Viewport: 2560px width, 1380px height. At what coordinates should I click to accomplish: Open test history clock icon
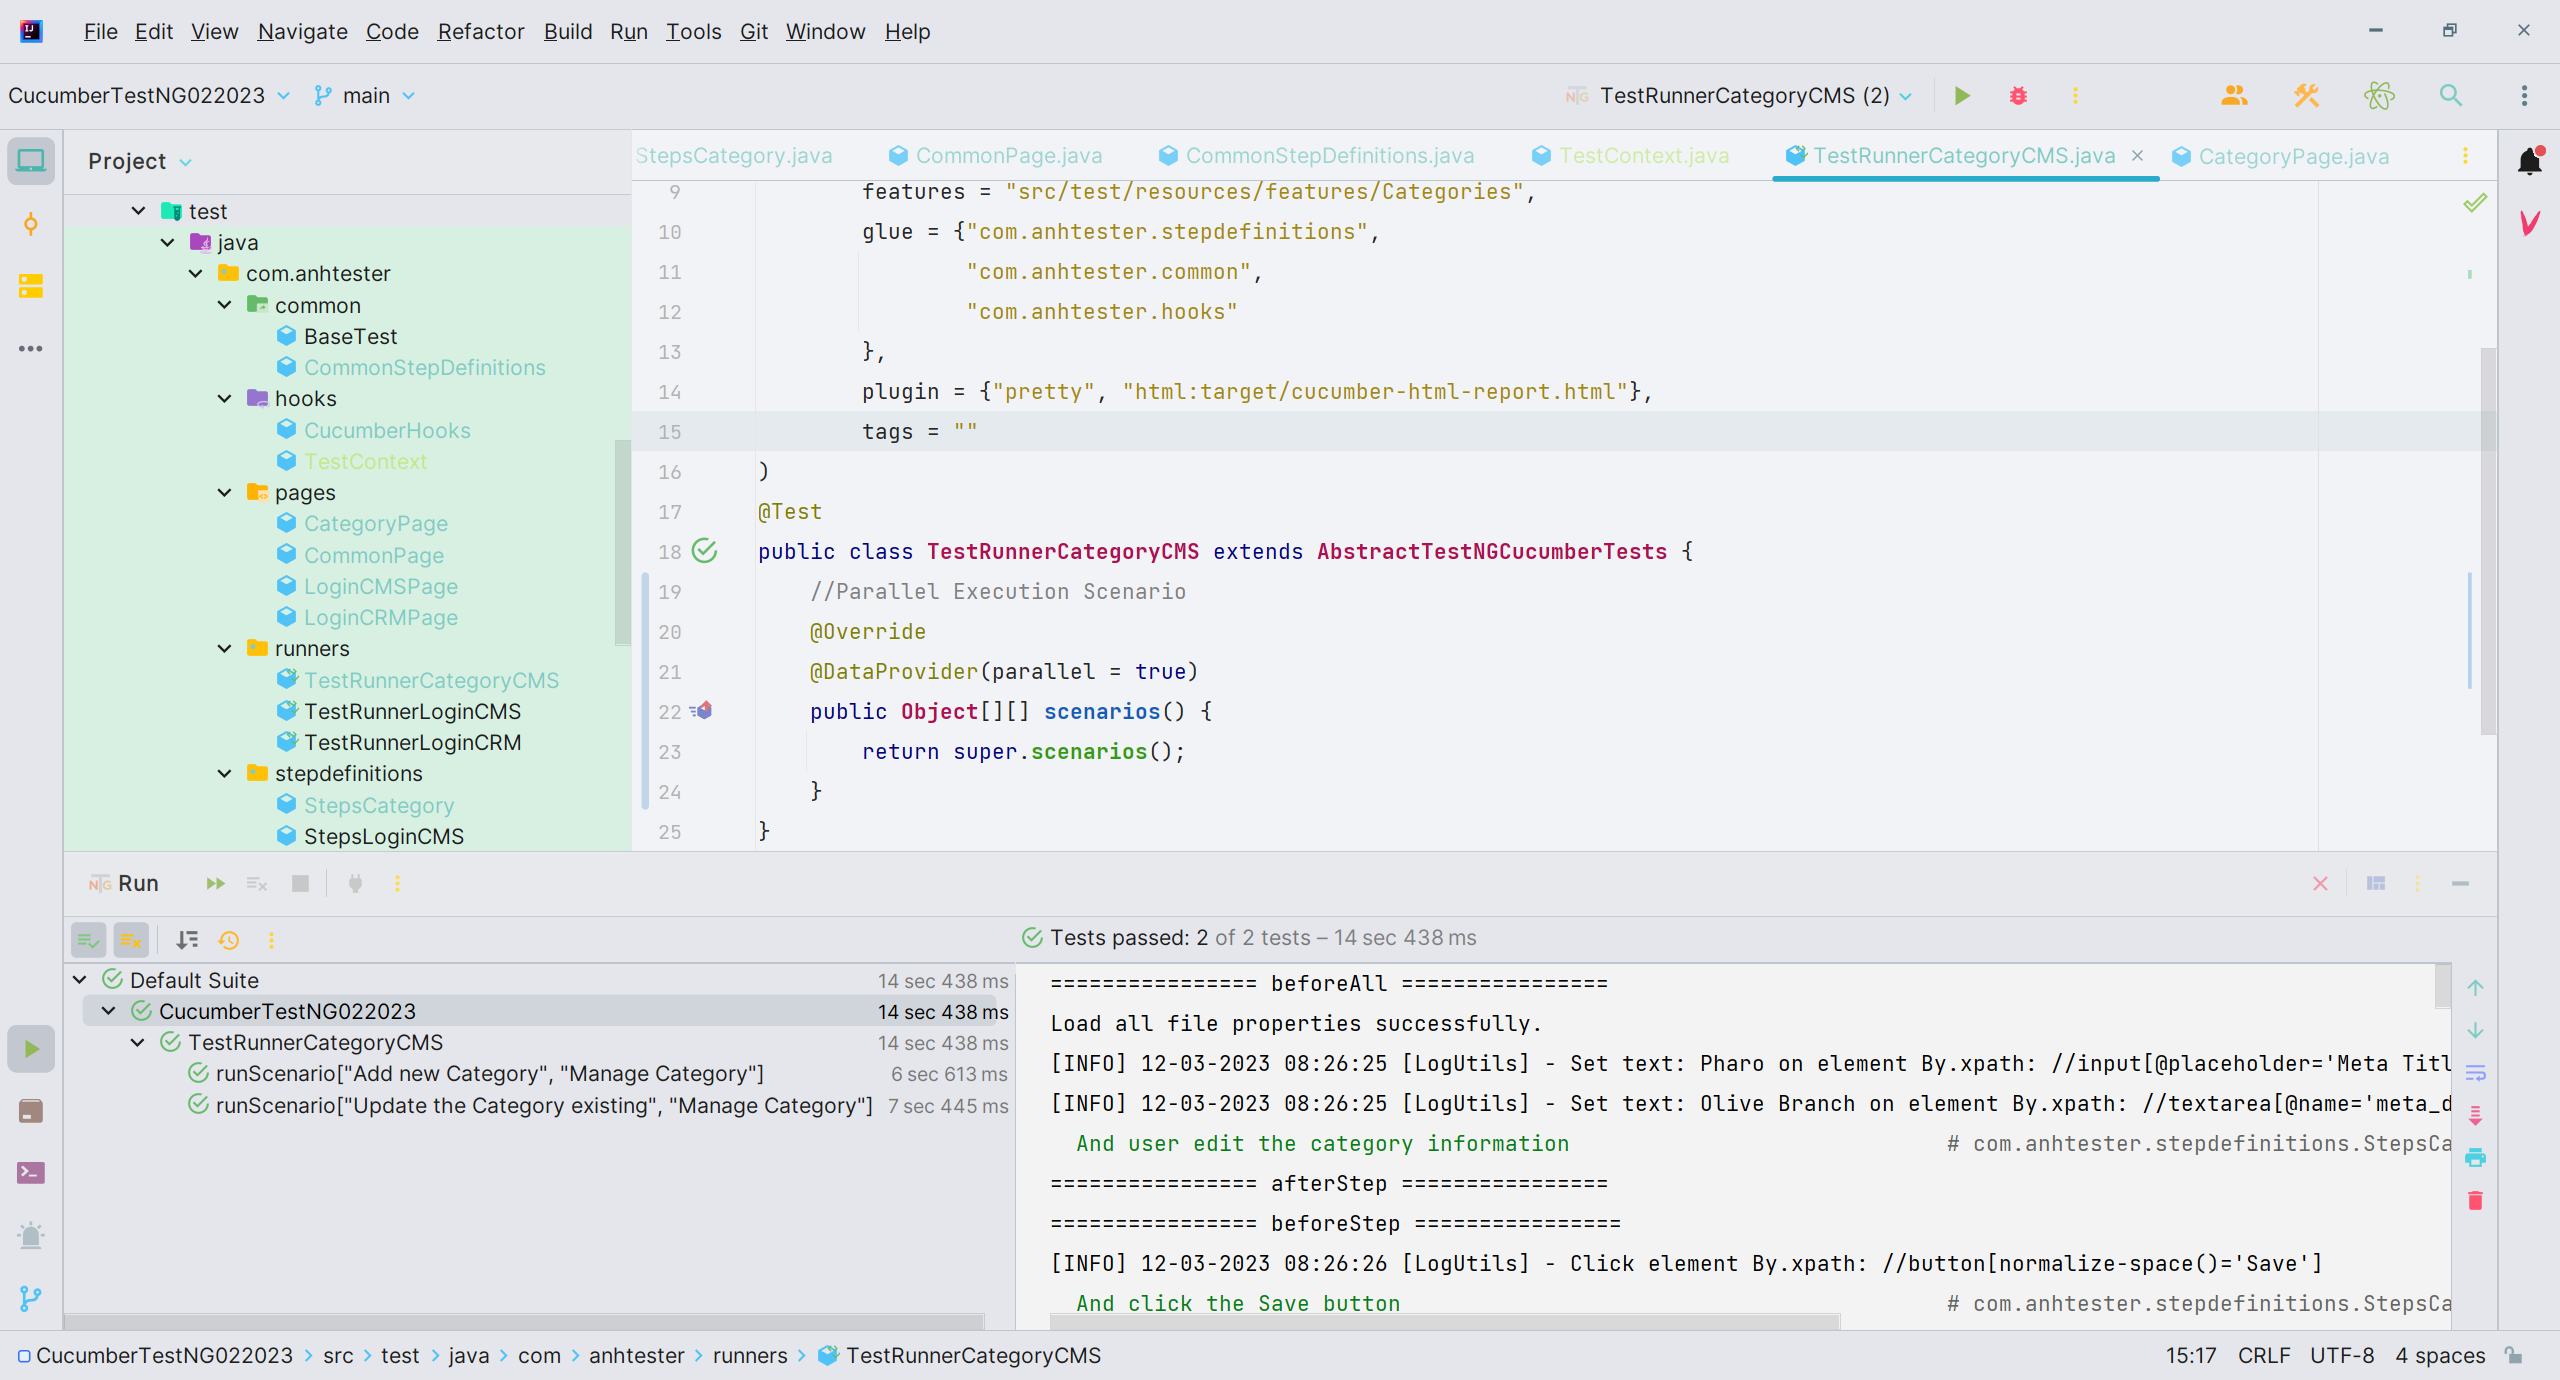point(229,940)
